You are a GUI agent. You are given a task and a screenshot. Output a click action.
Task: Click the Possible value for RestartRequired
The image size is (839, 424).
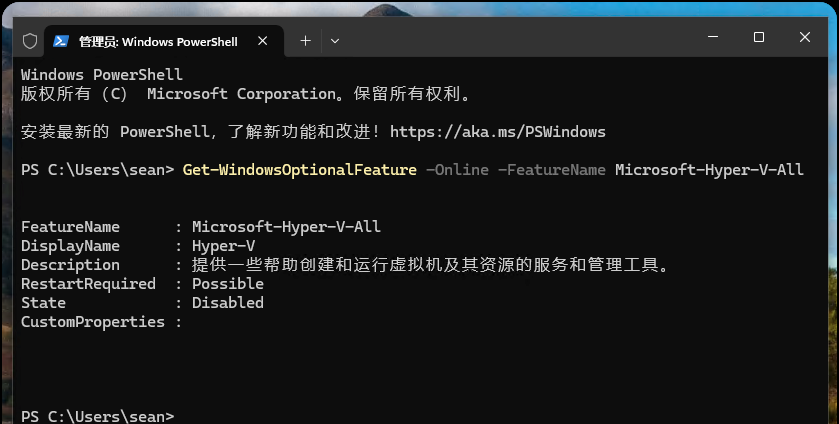point(228,284)
